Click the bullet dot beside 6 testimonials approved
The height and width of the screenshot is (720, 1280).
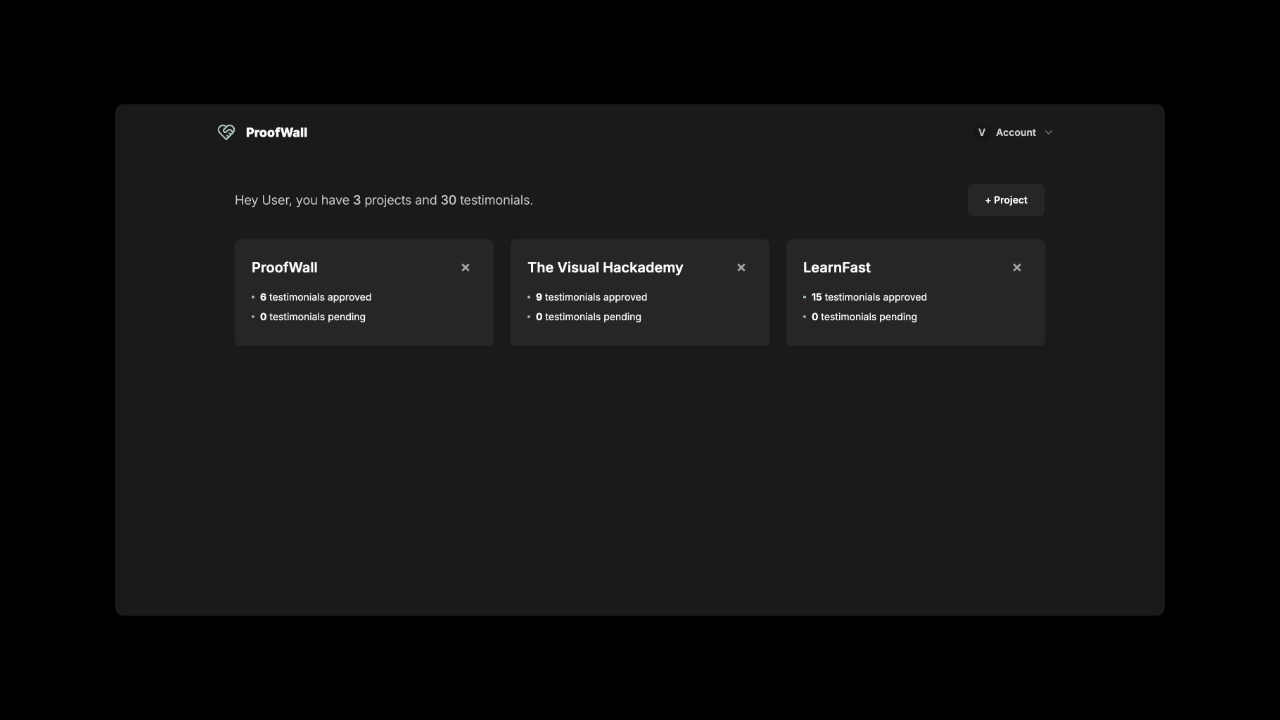pos(253,297)
